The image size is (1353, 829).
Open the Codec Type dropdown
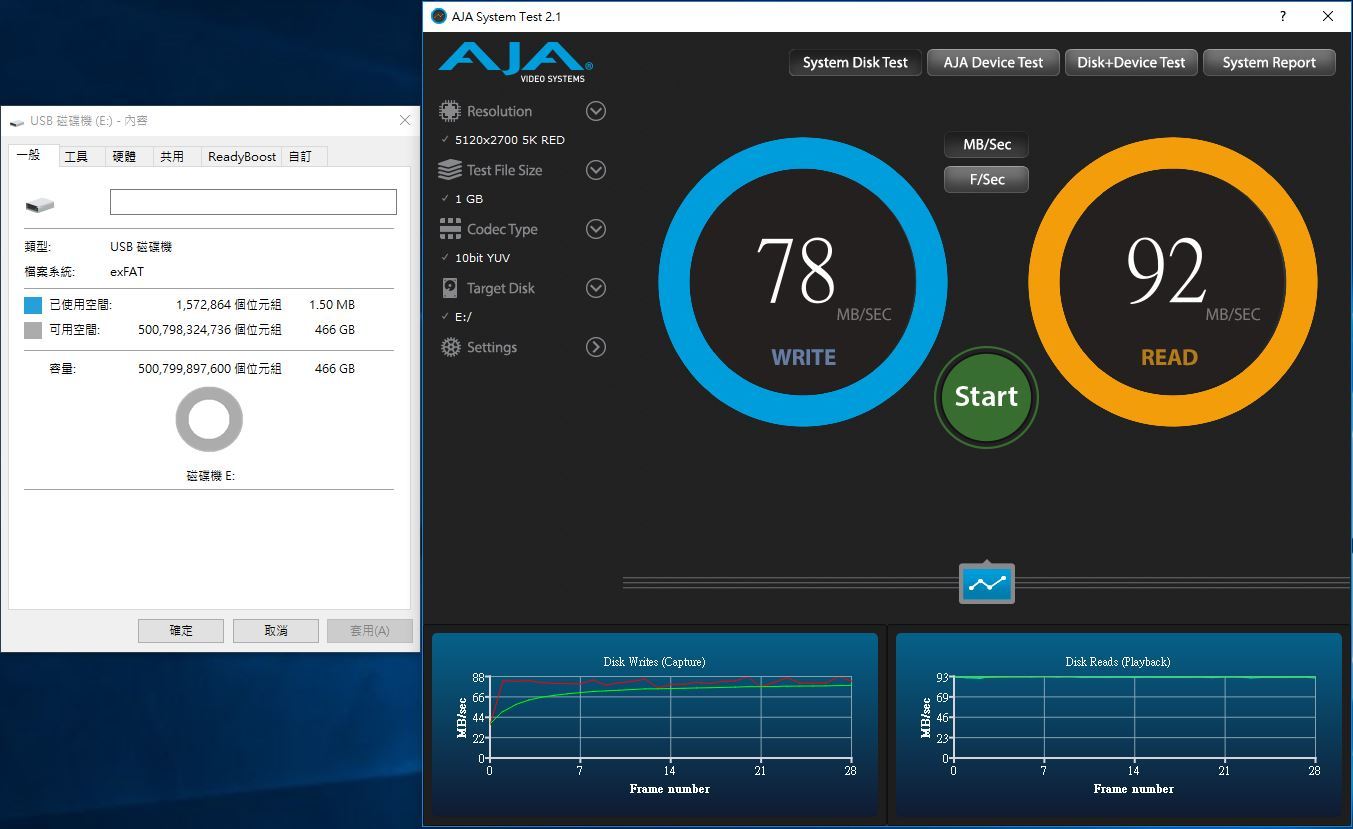596,229
